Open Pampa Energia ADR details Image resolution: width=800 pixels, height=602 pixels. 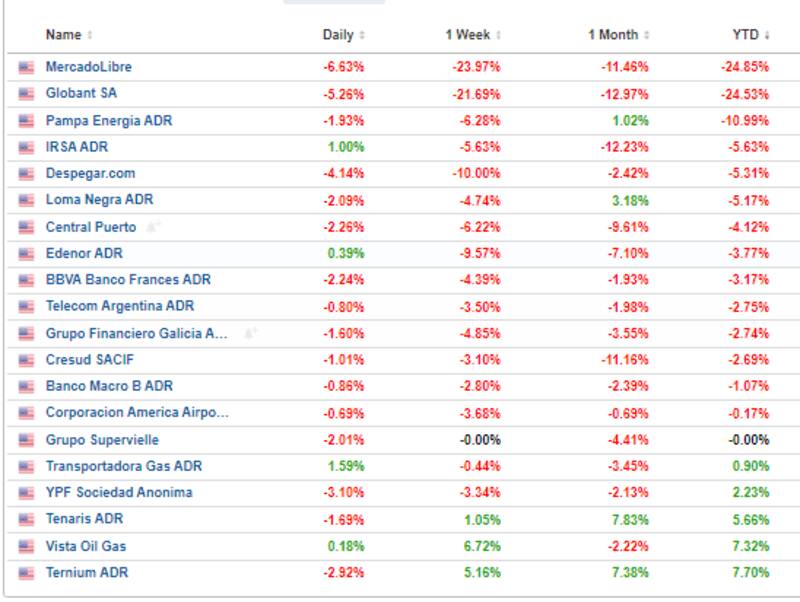pos(108,120)
